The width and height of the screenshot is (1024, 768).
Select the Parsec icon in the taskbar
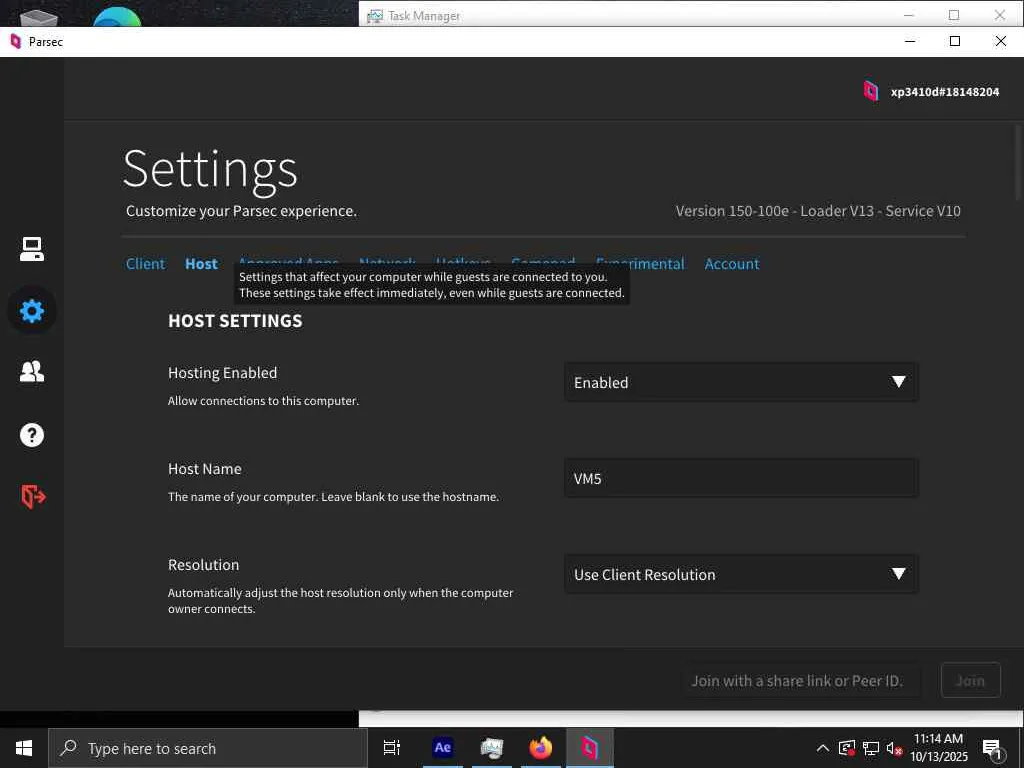click(x=590, y=748)
